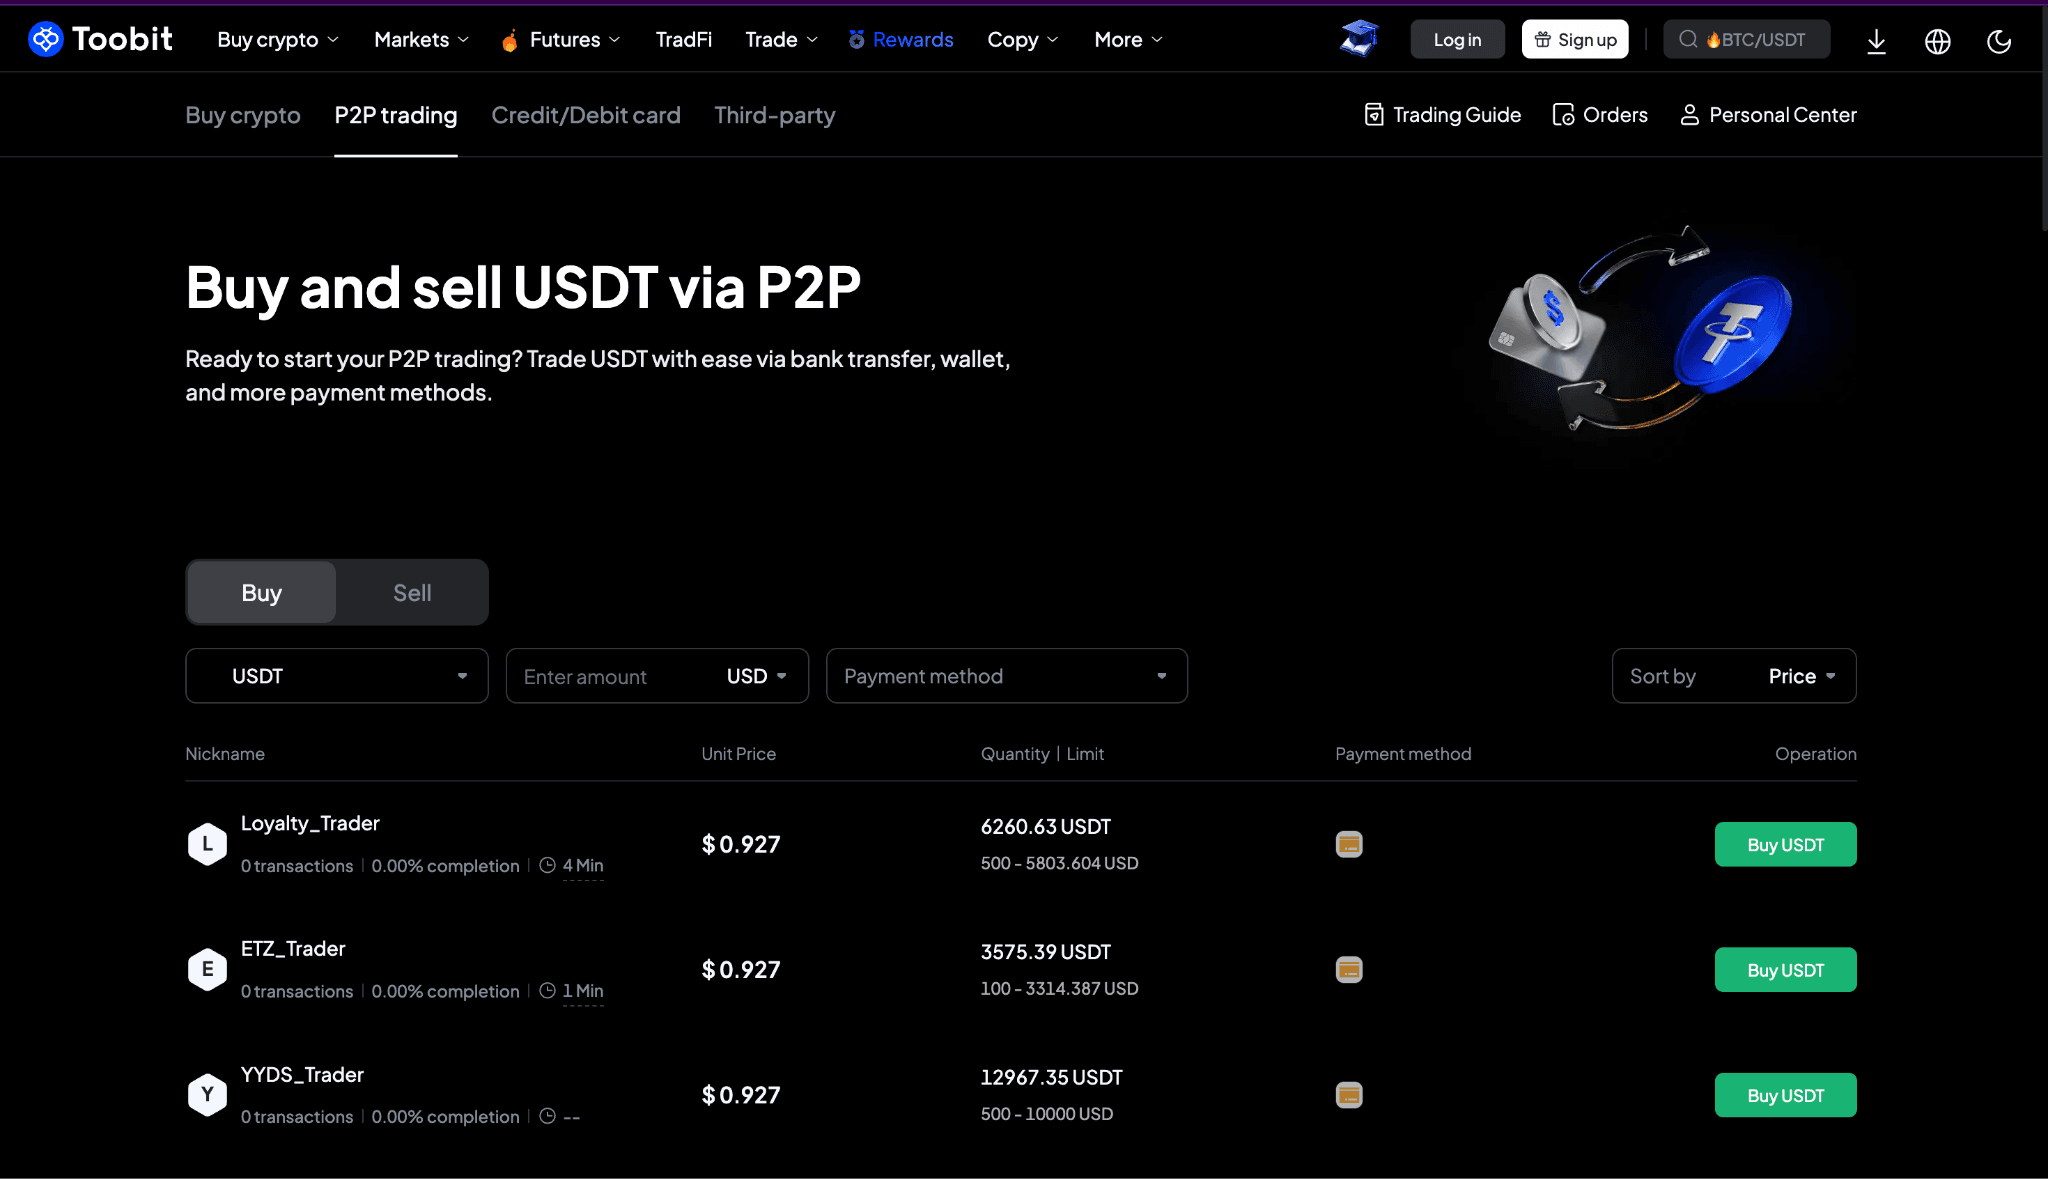Toggle dark mode moon icon
The height and width of the screenshot is (1179, 2048).
coord(1999,41)
